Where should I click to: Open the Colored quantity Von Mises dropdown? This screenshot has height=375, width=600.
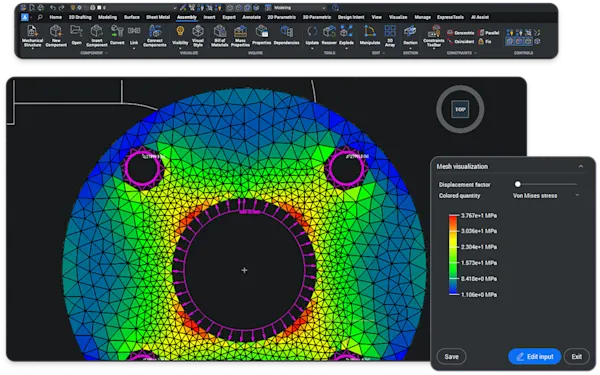[x=546, y=196]
